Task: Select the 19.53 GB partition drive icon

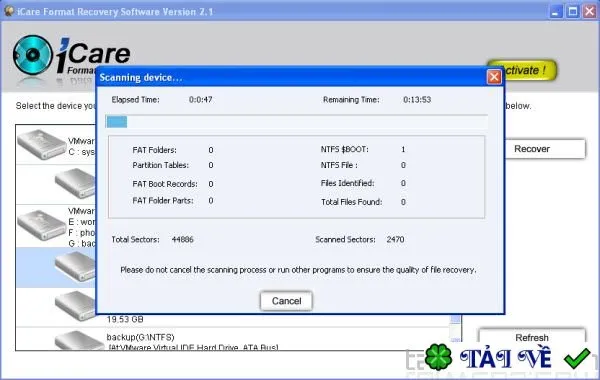Action: tap(75, 306)
